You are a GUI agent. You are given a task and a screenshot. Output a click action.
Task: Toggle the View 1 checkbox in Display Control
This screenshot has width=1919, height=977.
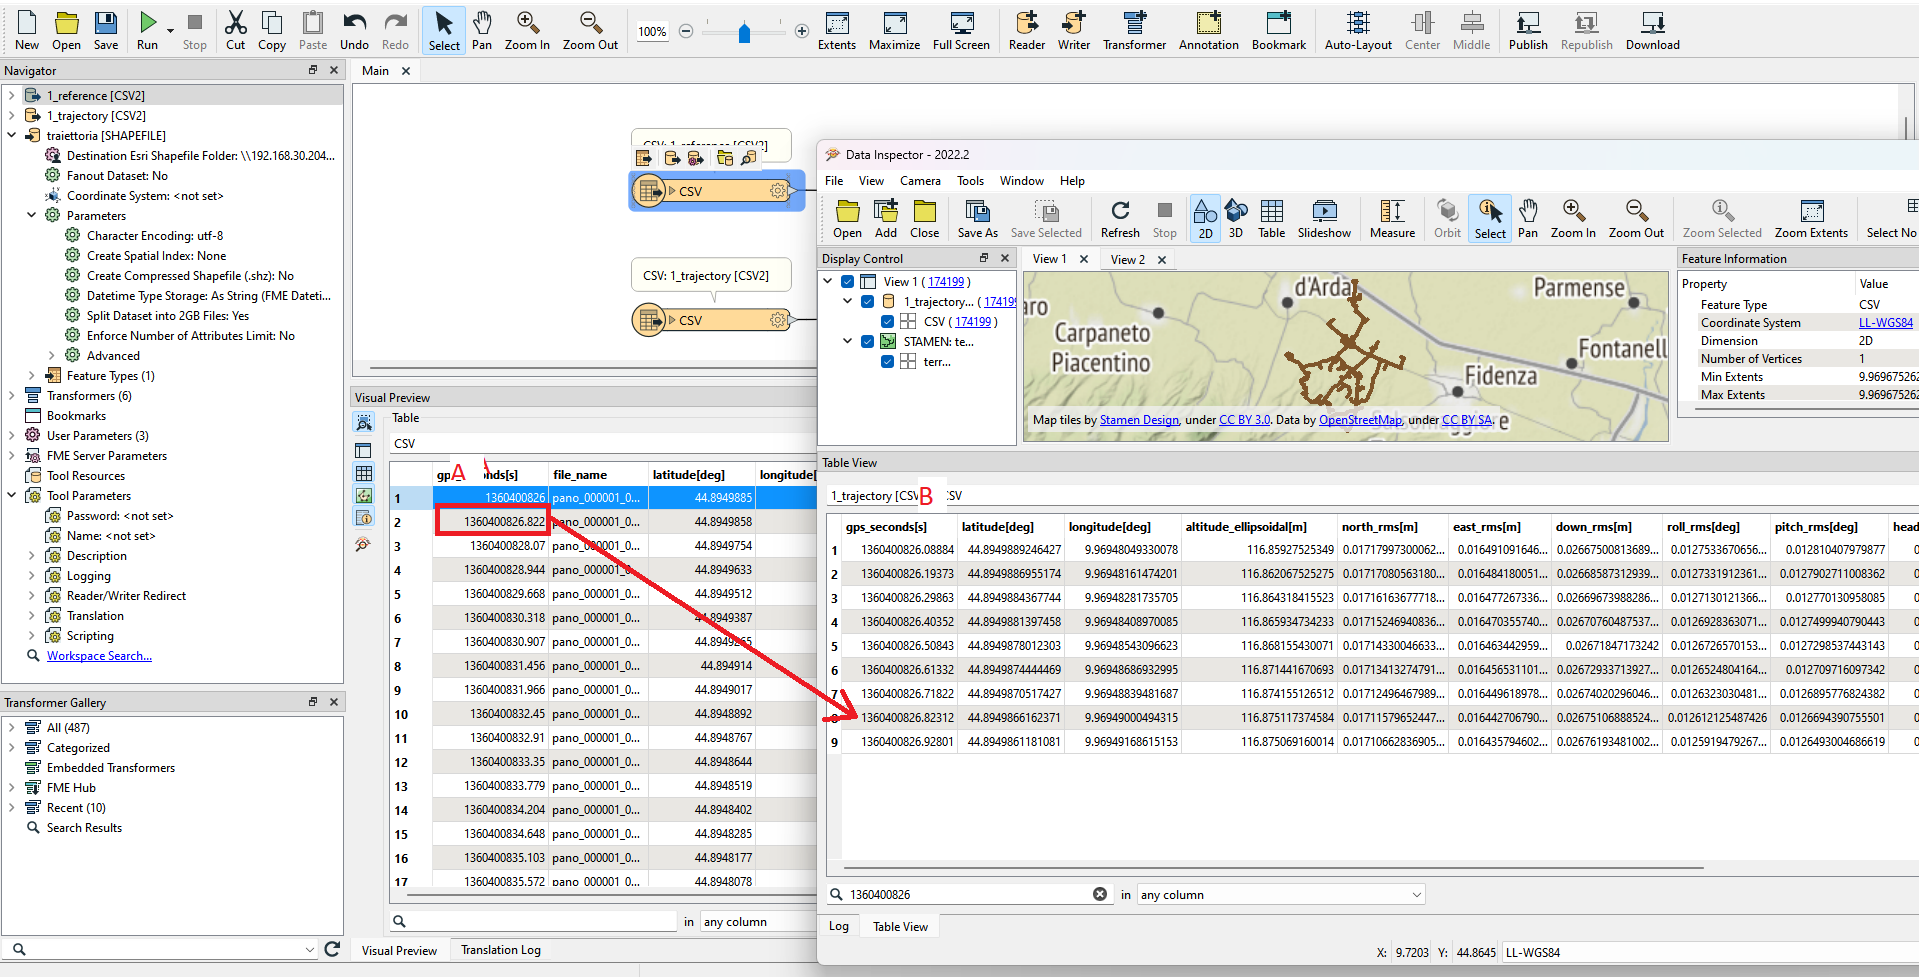pos(847,282)
